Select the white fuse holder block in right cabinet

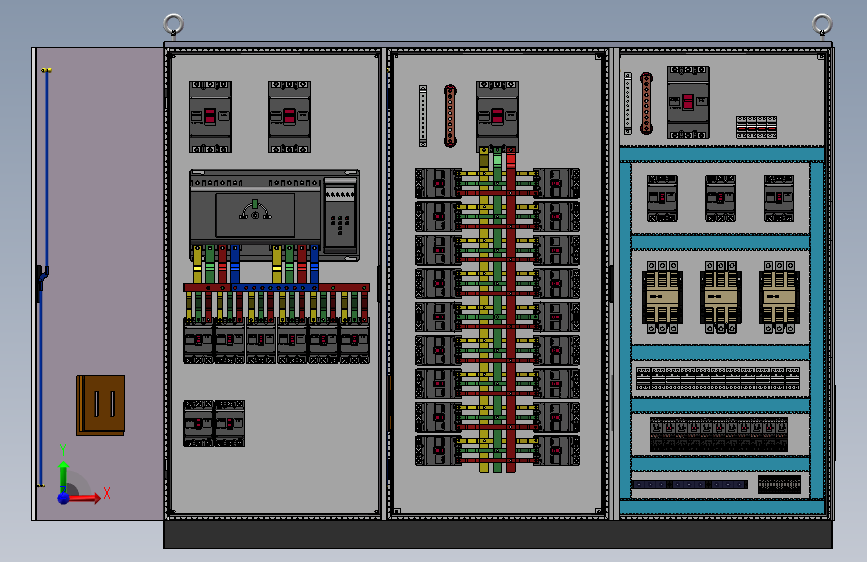tap(756, 127)
